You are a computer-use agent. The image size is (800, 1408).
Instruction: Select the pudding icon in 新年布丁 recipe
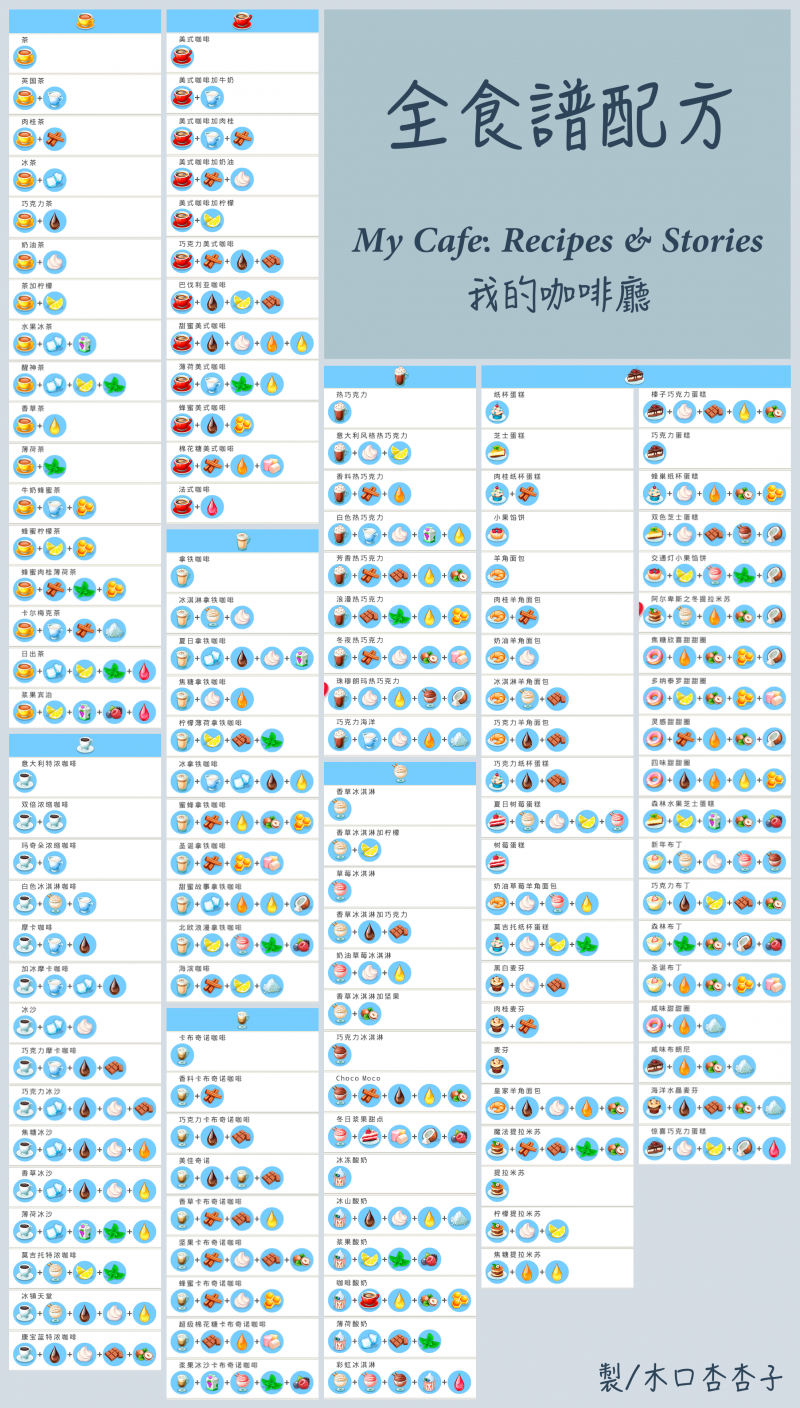click(654, 862)
